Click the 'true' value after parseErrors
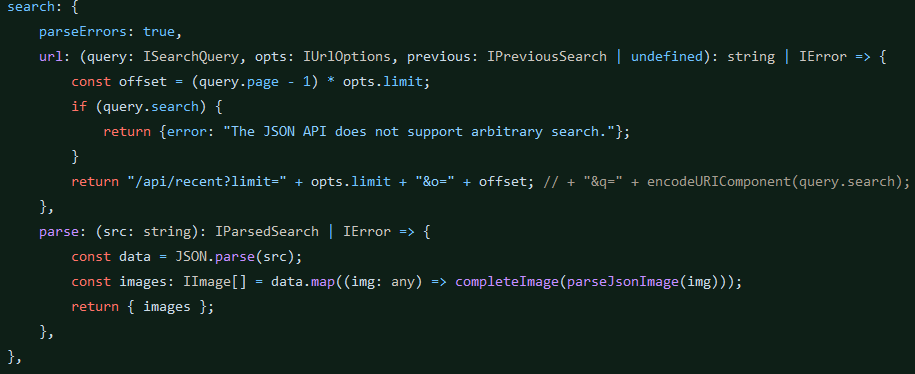 click(x=159, y=32)
